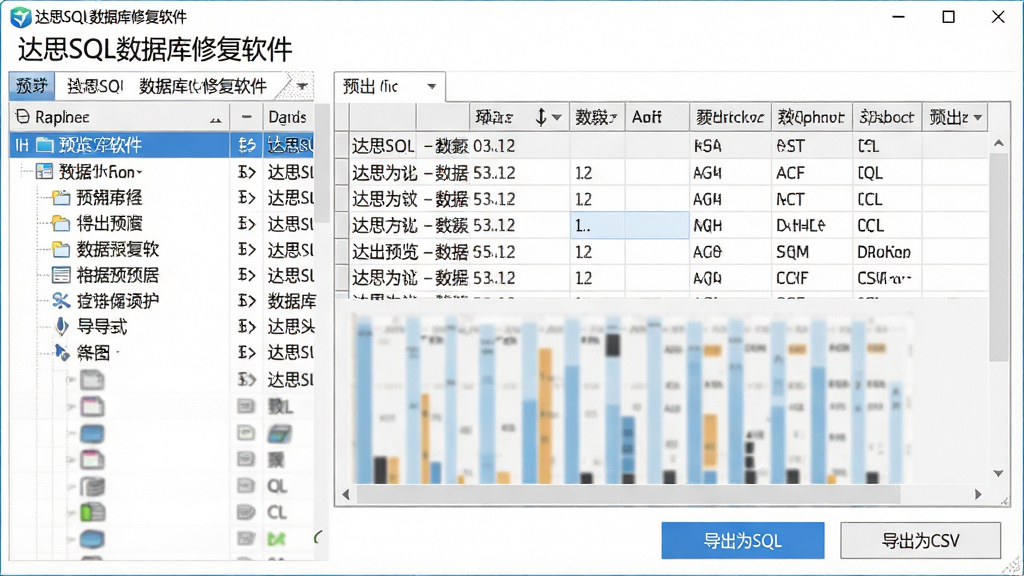Open the tab strip overflow arrow

[x=302, y=86]
